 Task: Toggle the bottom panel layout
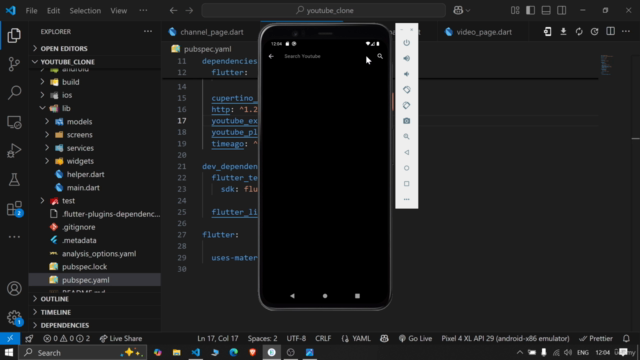click(x=546, y=11)
